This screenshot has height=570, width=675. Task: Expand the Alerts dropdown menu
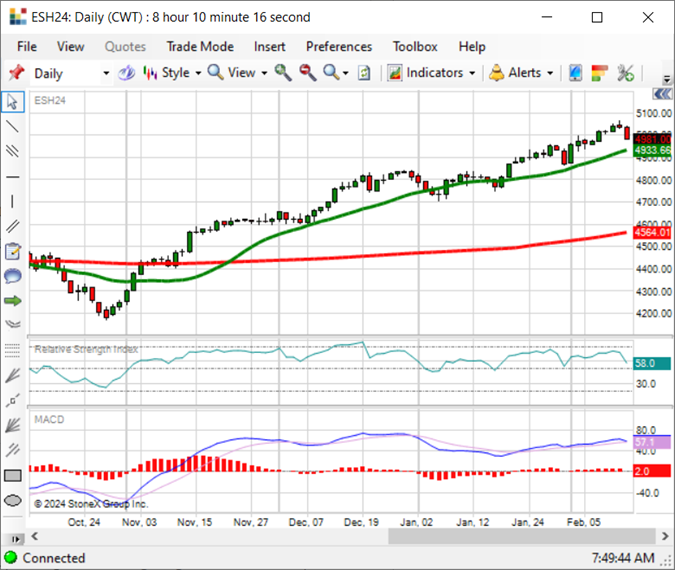[x=521, y=73]
